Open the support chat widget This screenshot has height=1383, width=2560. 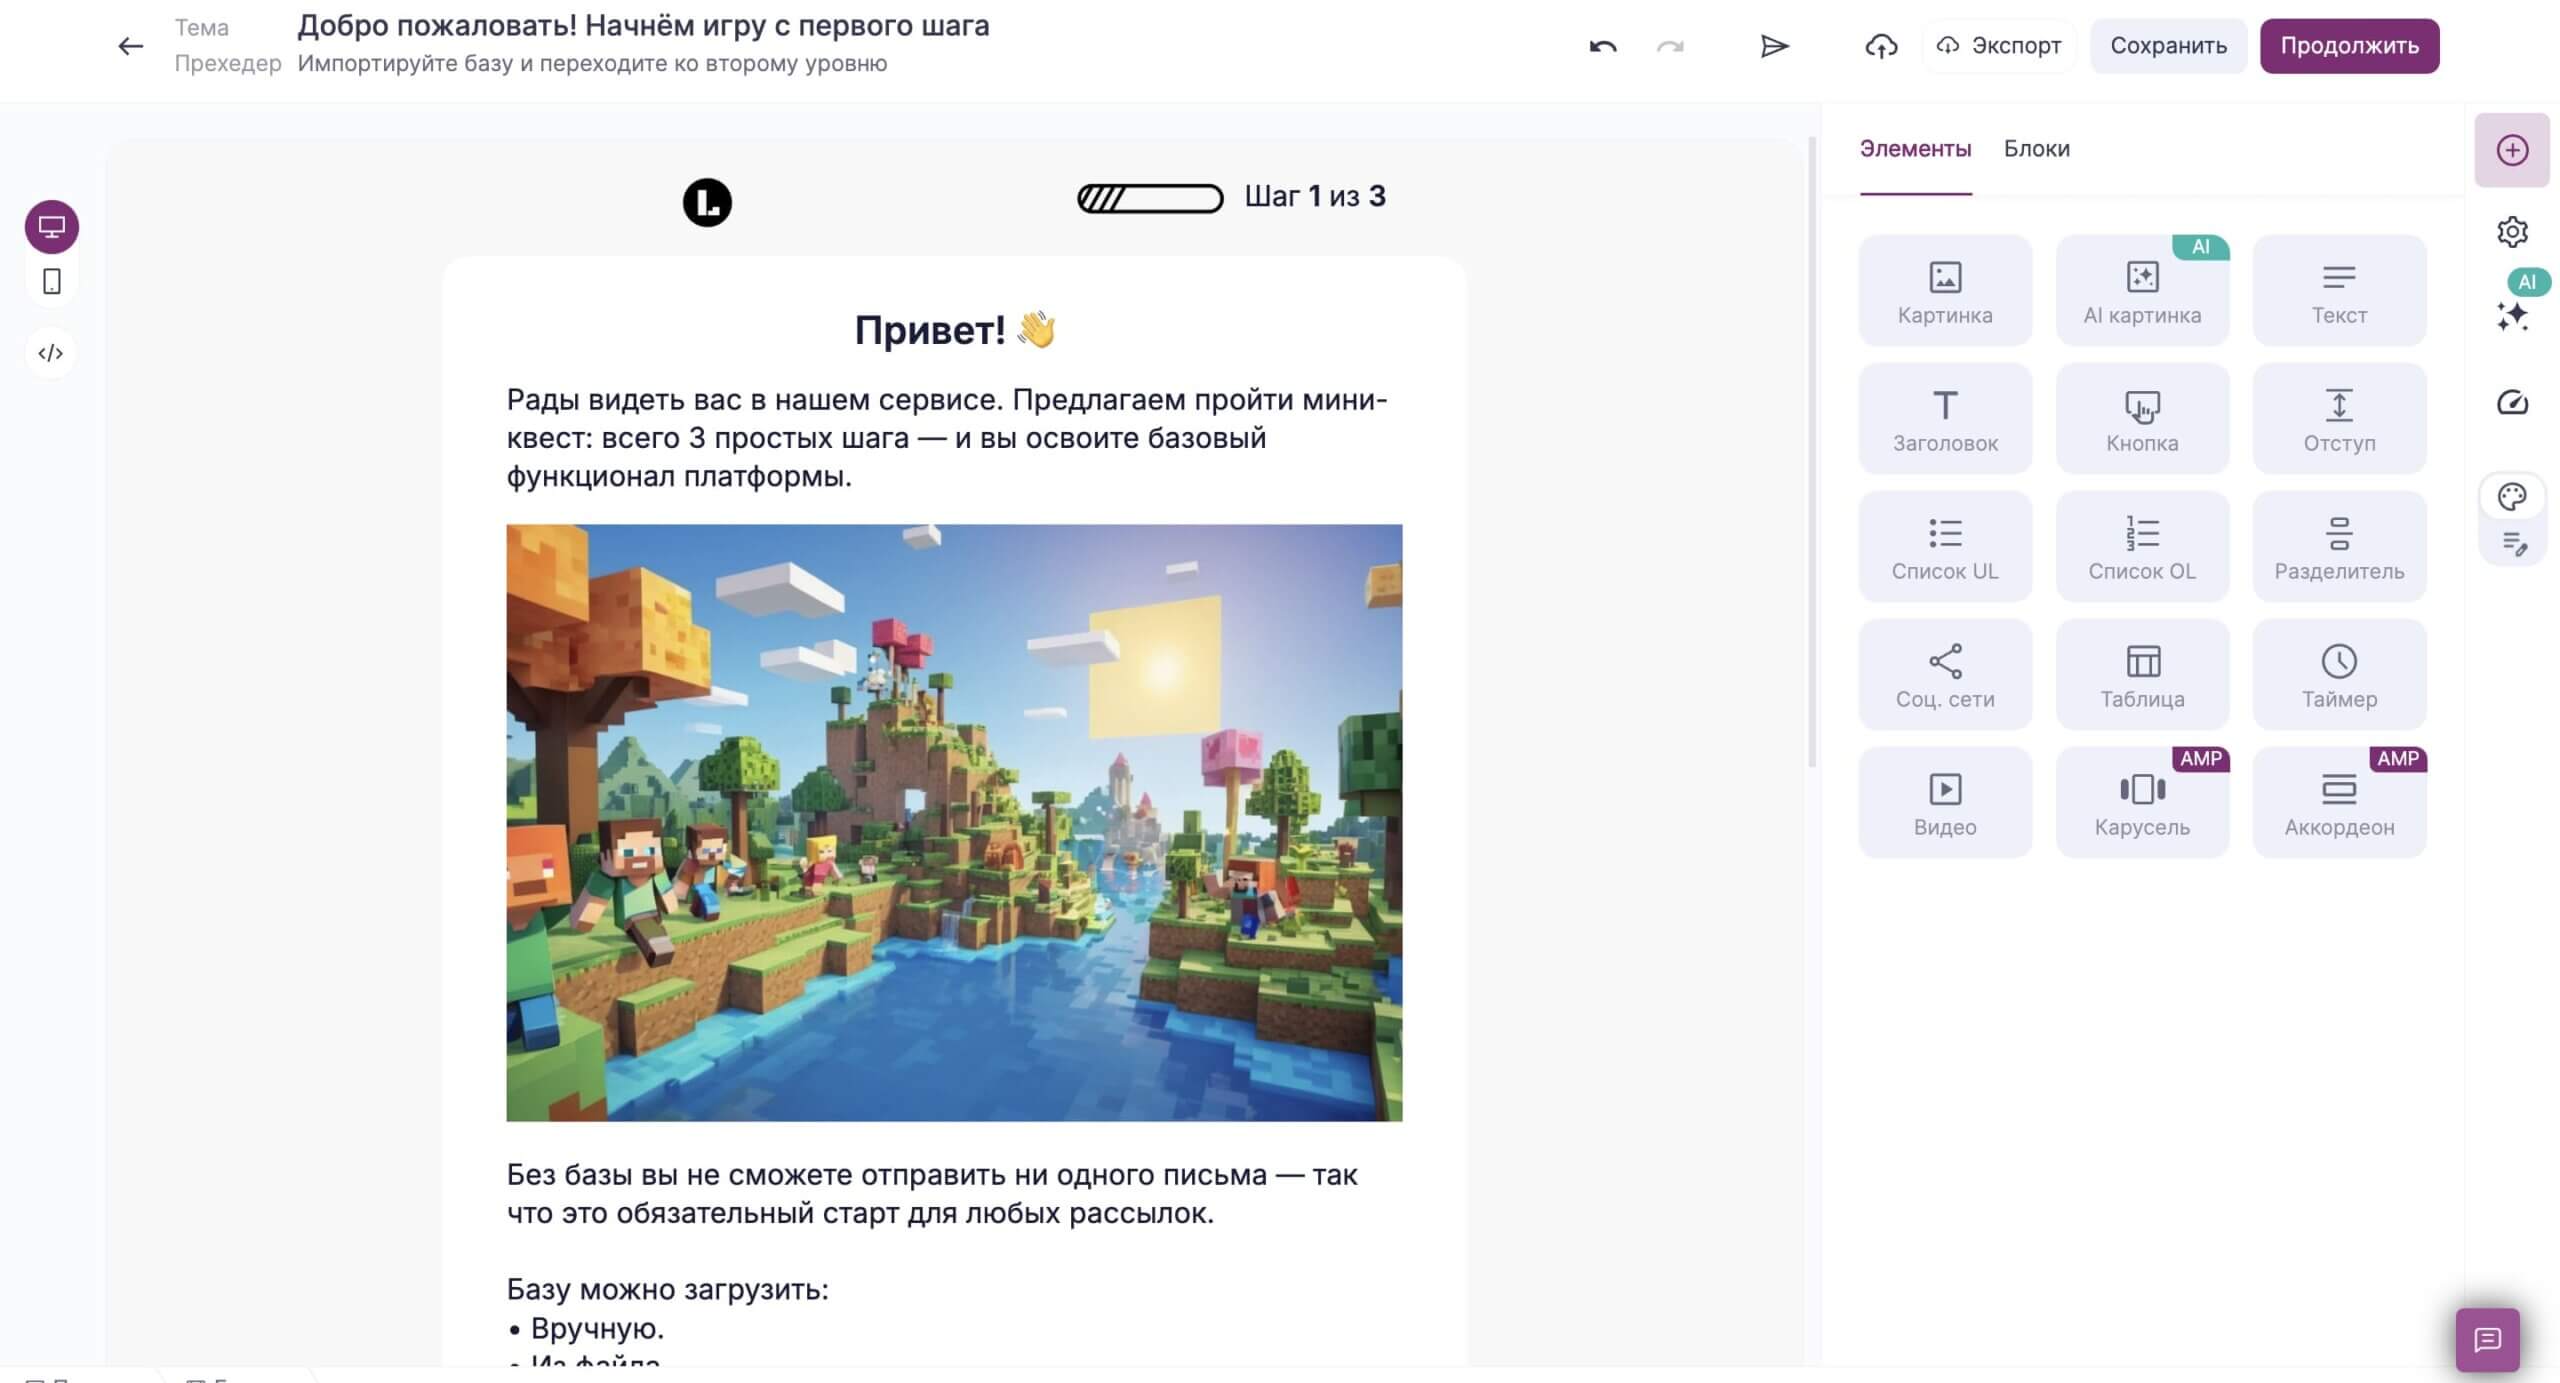tap(2487, 1339)
